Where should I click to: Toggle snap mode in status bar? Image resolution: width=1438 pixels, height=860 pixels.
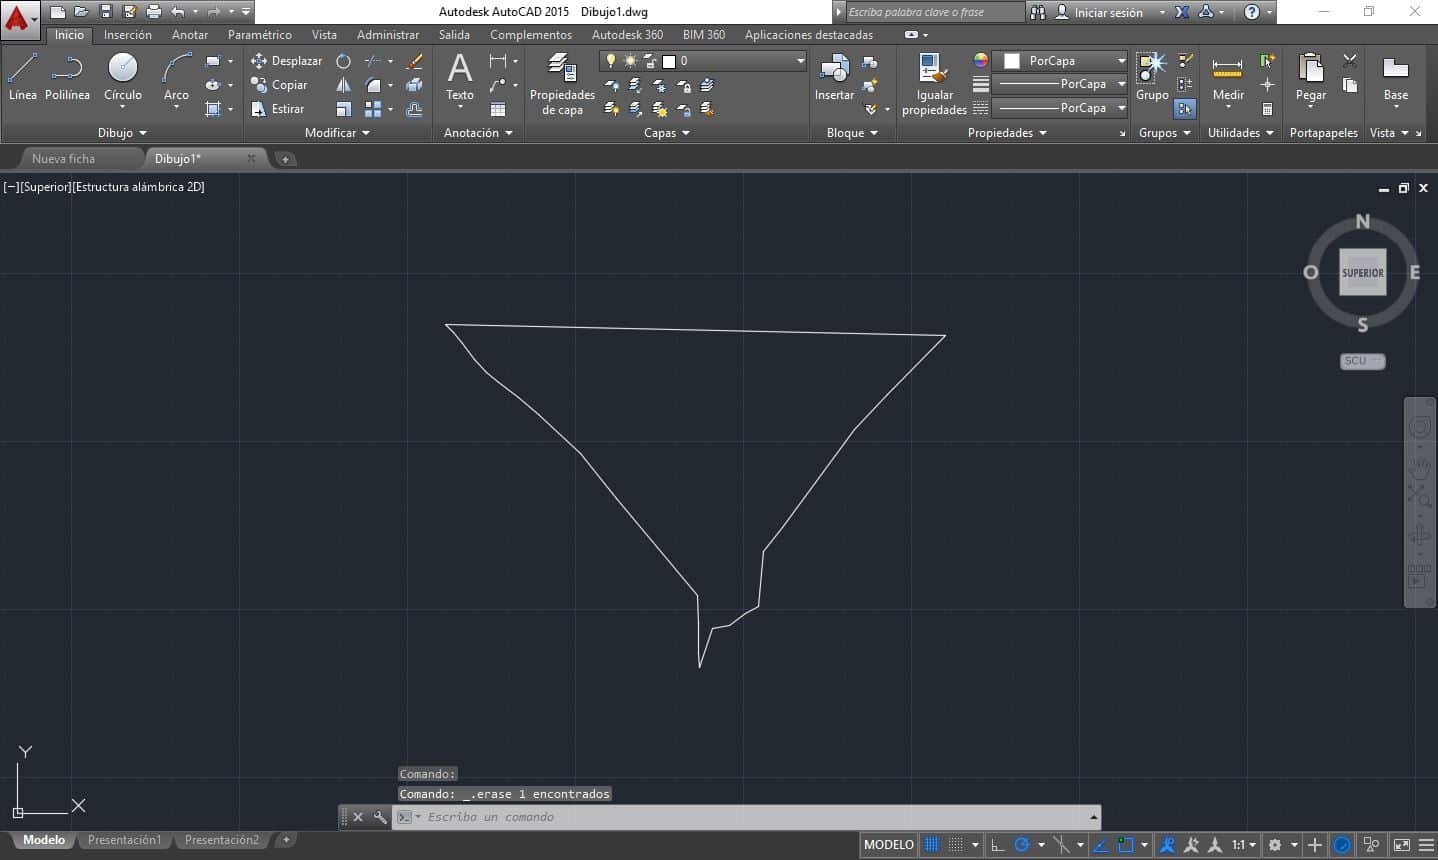pos(956,845)
